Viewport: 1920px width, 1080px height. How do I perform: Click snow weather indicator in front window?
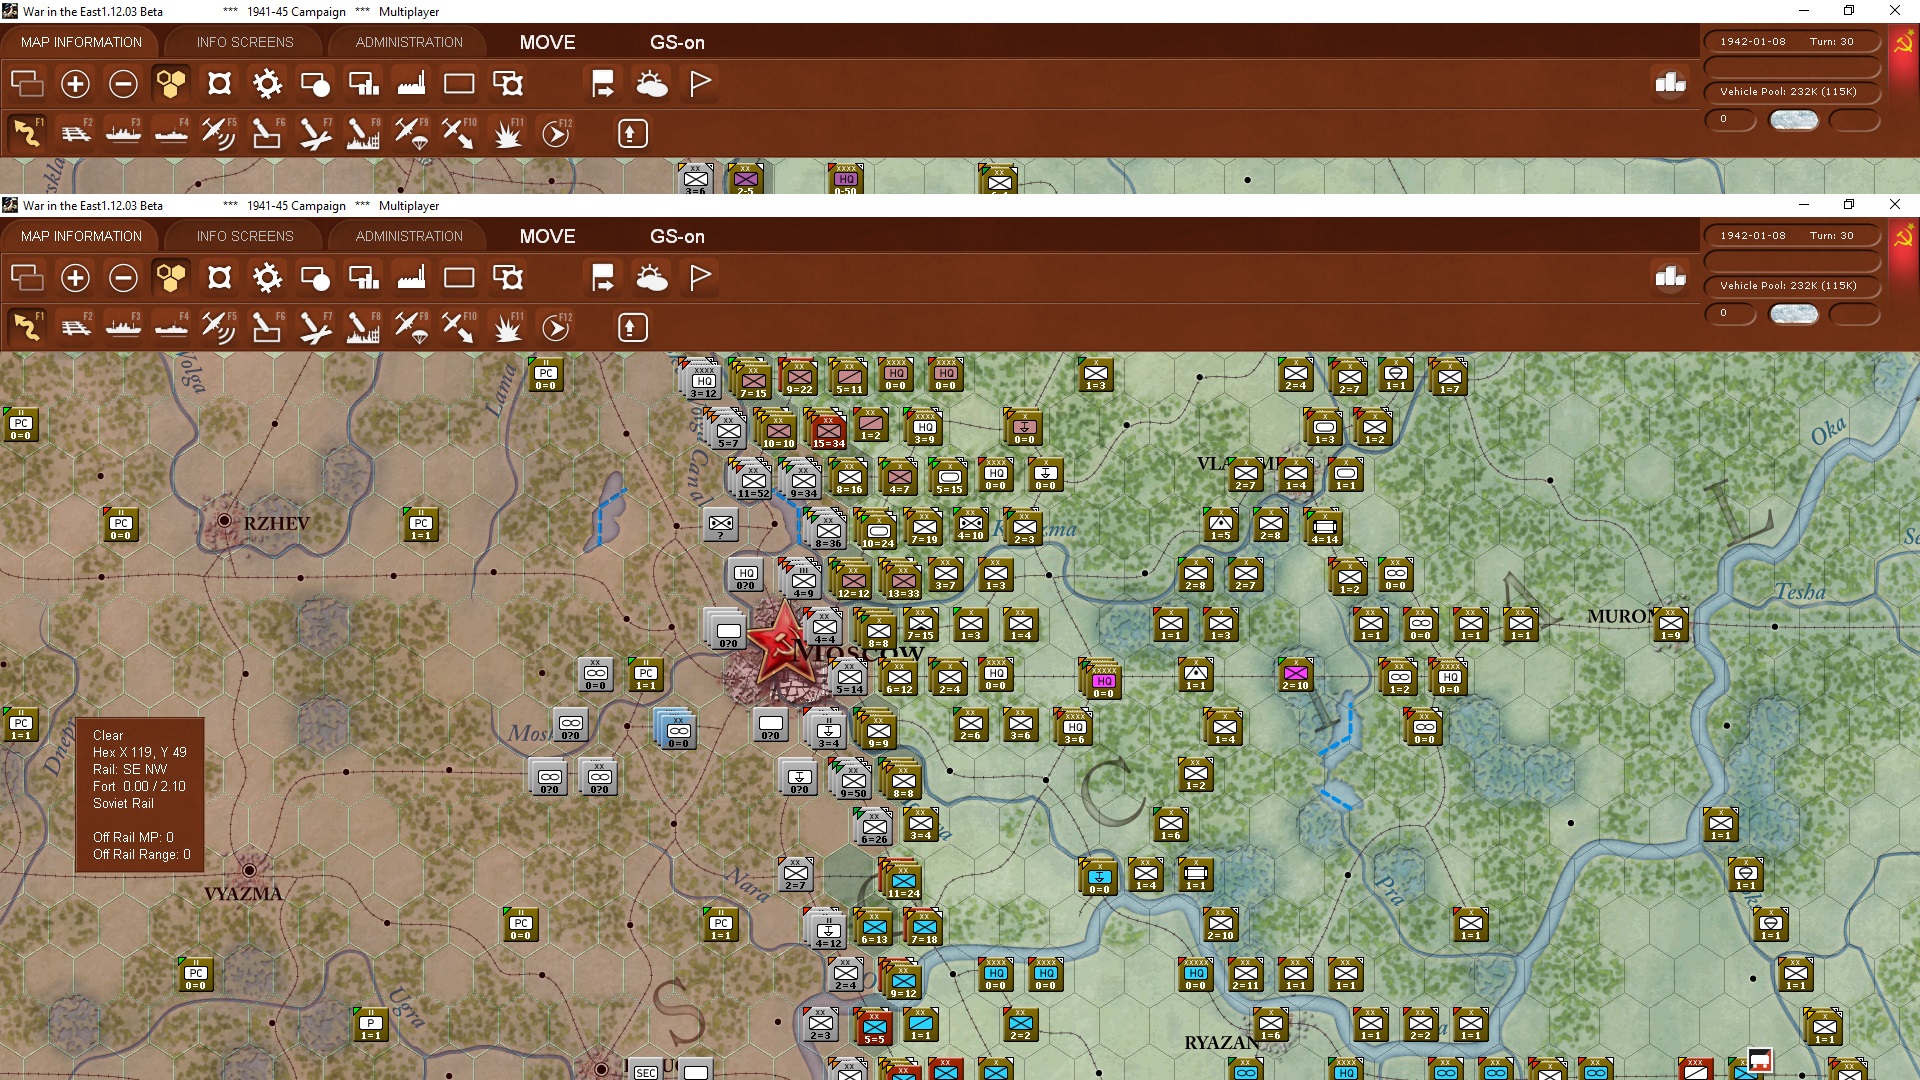click(x=1794, y=314)
